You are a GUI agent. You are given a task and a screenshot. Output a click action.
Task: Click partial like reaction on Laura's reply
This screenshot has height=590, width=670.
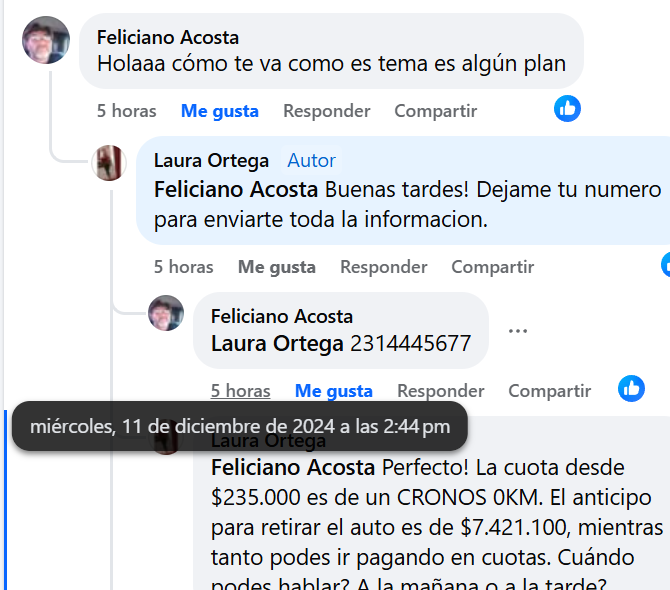[665, 264]
